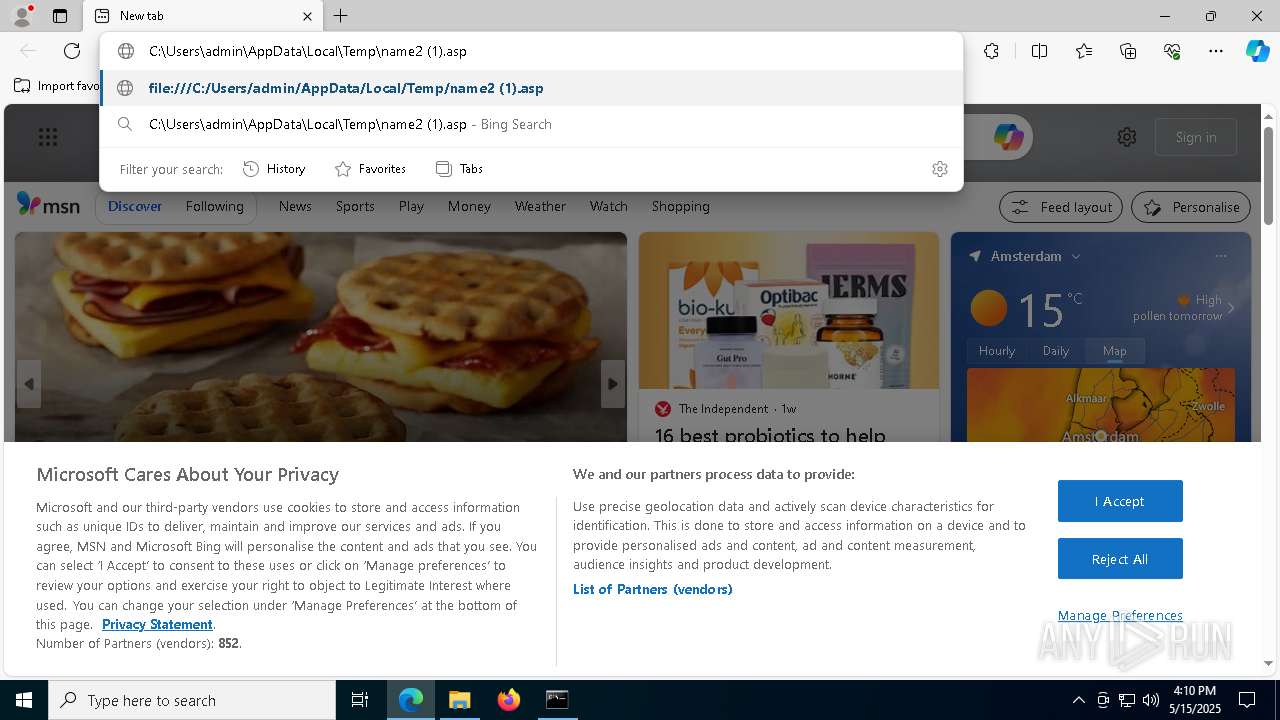Image resolution: width=1280 pixels, height=720 pixels.
Task: Open Money section
Action: (x=469, y=206)
